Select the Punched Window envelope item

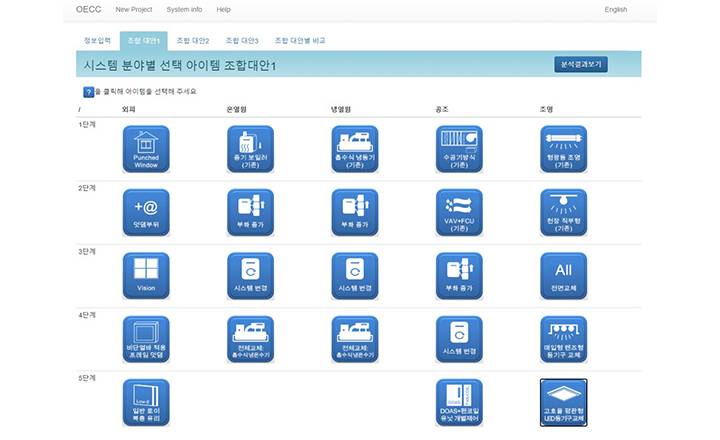145,150
